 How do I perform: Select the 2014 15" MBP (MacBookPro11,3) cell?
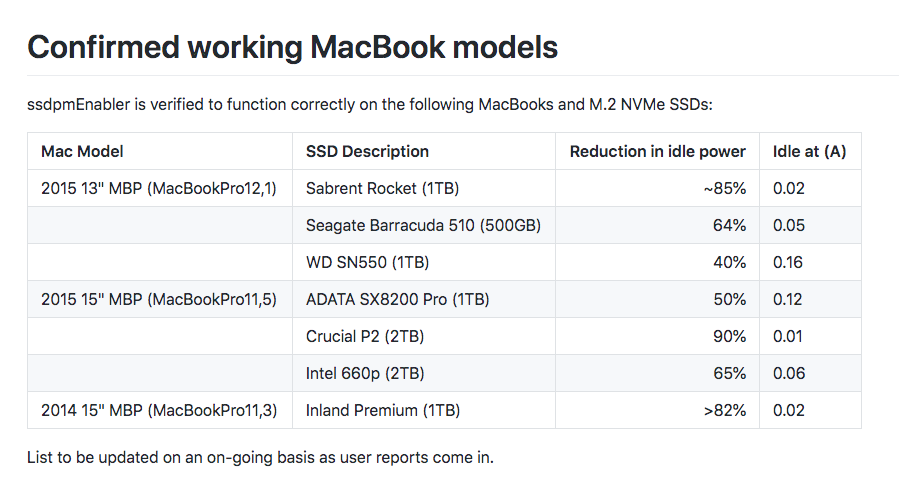(159, 410)
